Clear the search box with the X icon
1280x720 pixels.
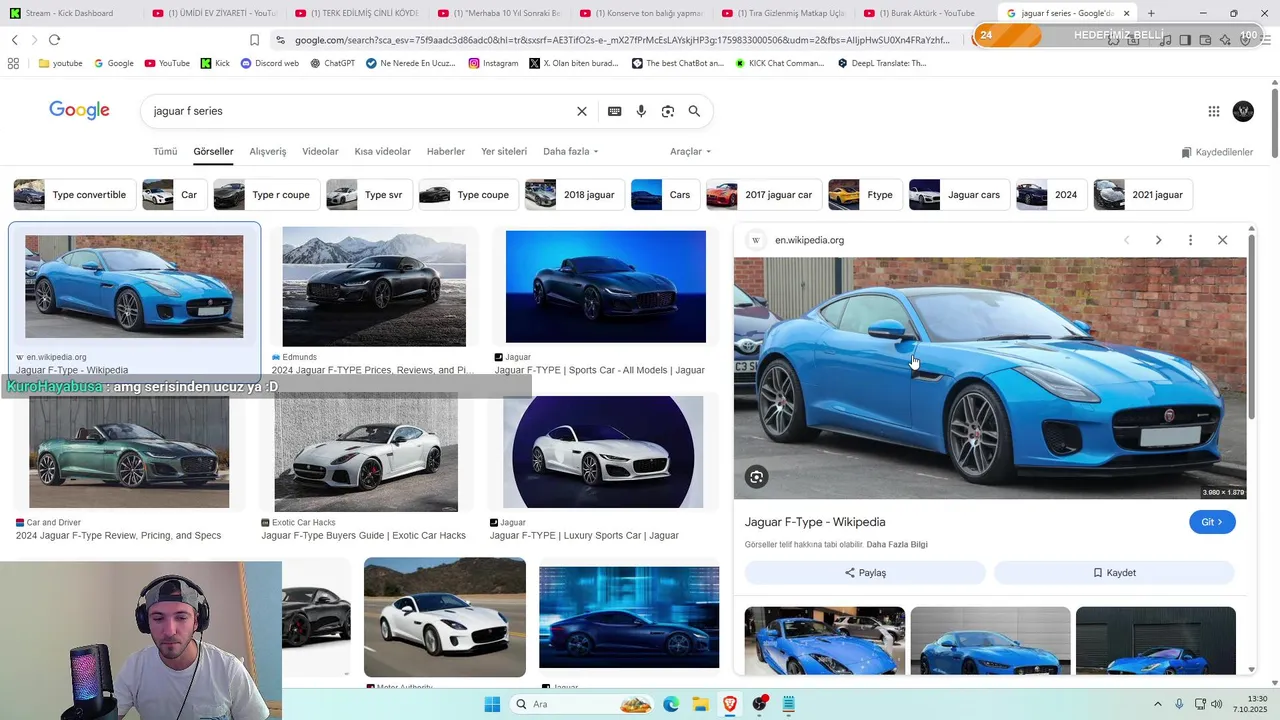coord(582,111)
